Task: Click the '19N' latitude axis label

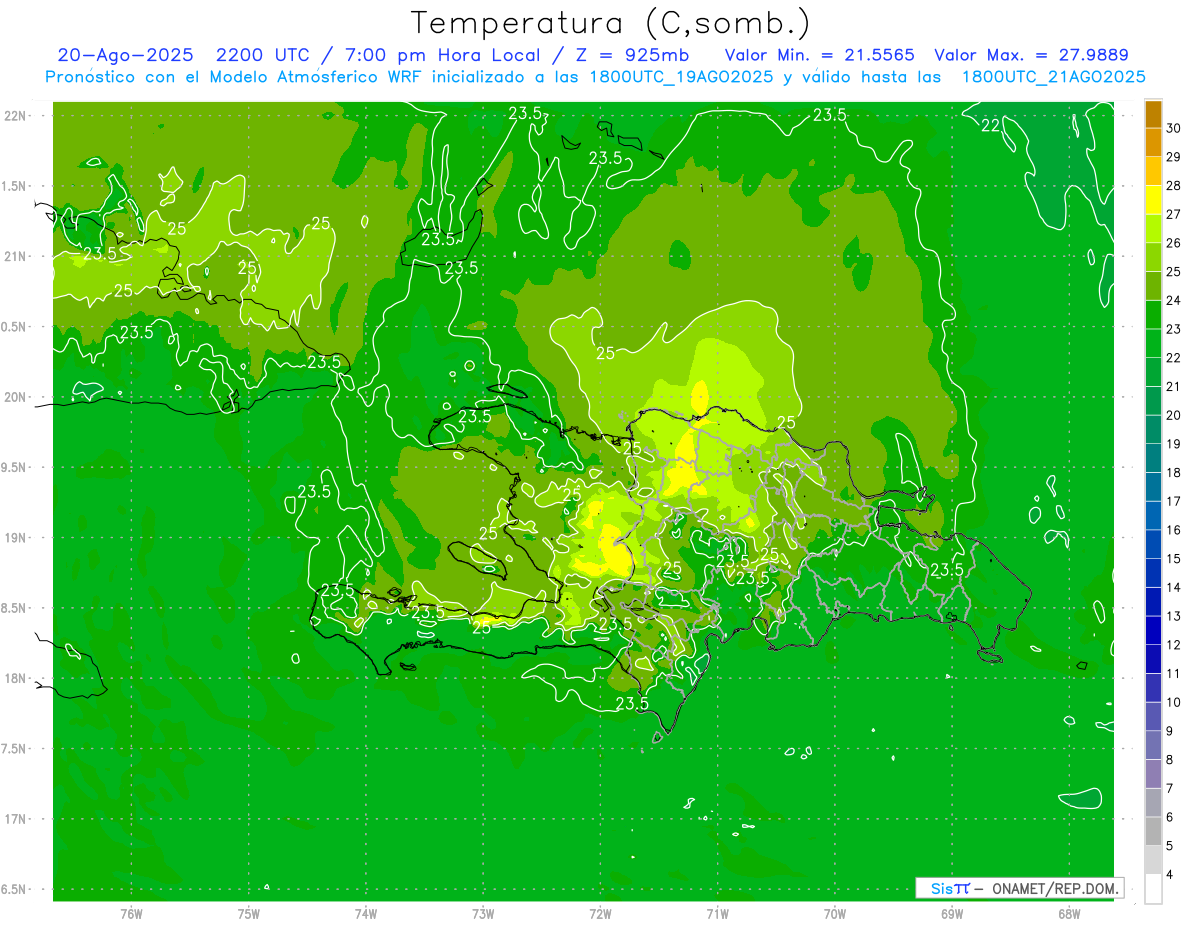Action: pos(13,537)
